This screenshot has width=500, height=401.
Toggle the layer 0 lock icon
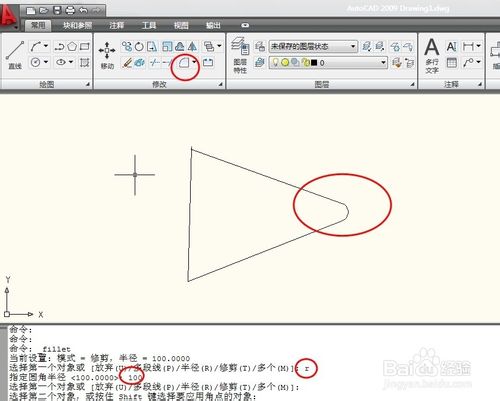pos(305,63)
